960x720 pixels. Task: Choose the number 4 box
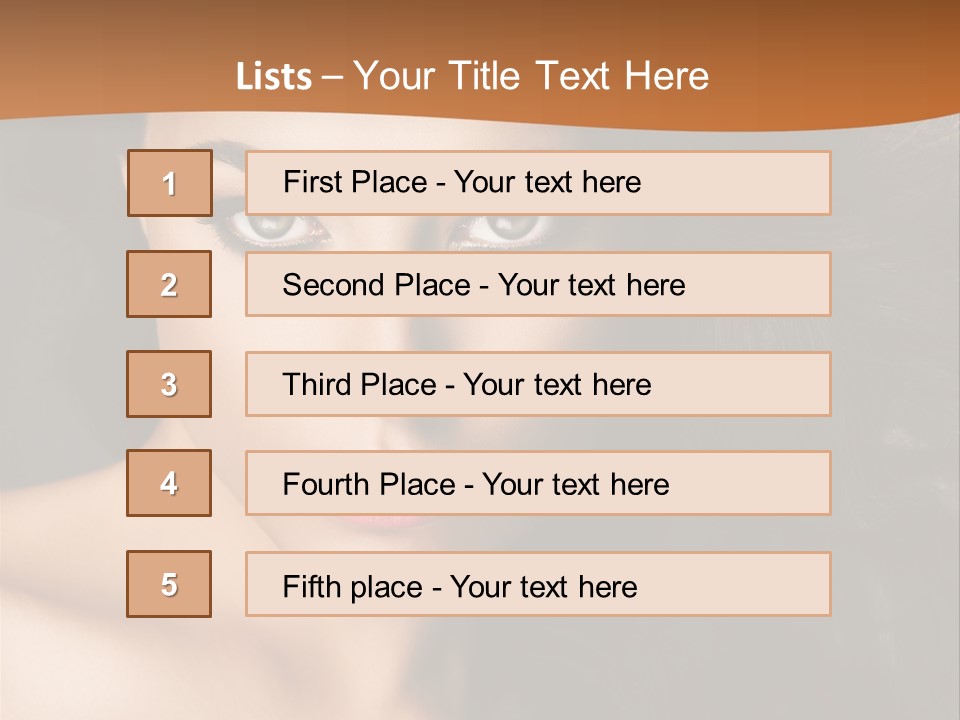169,483
